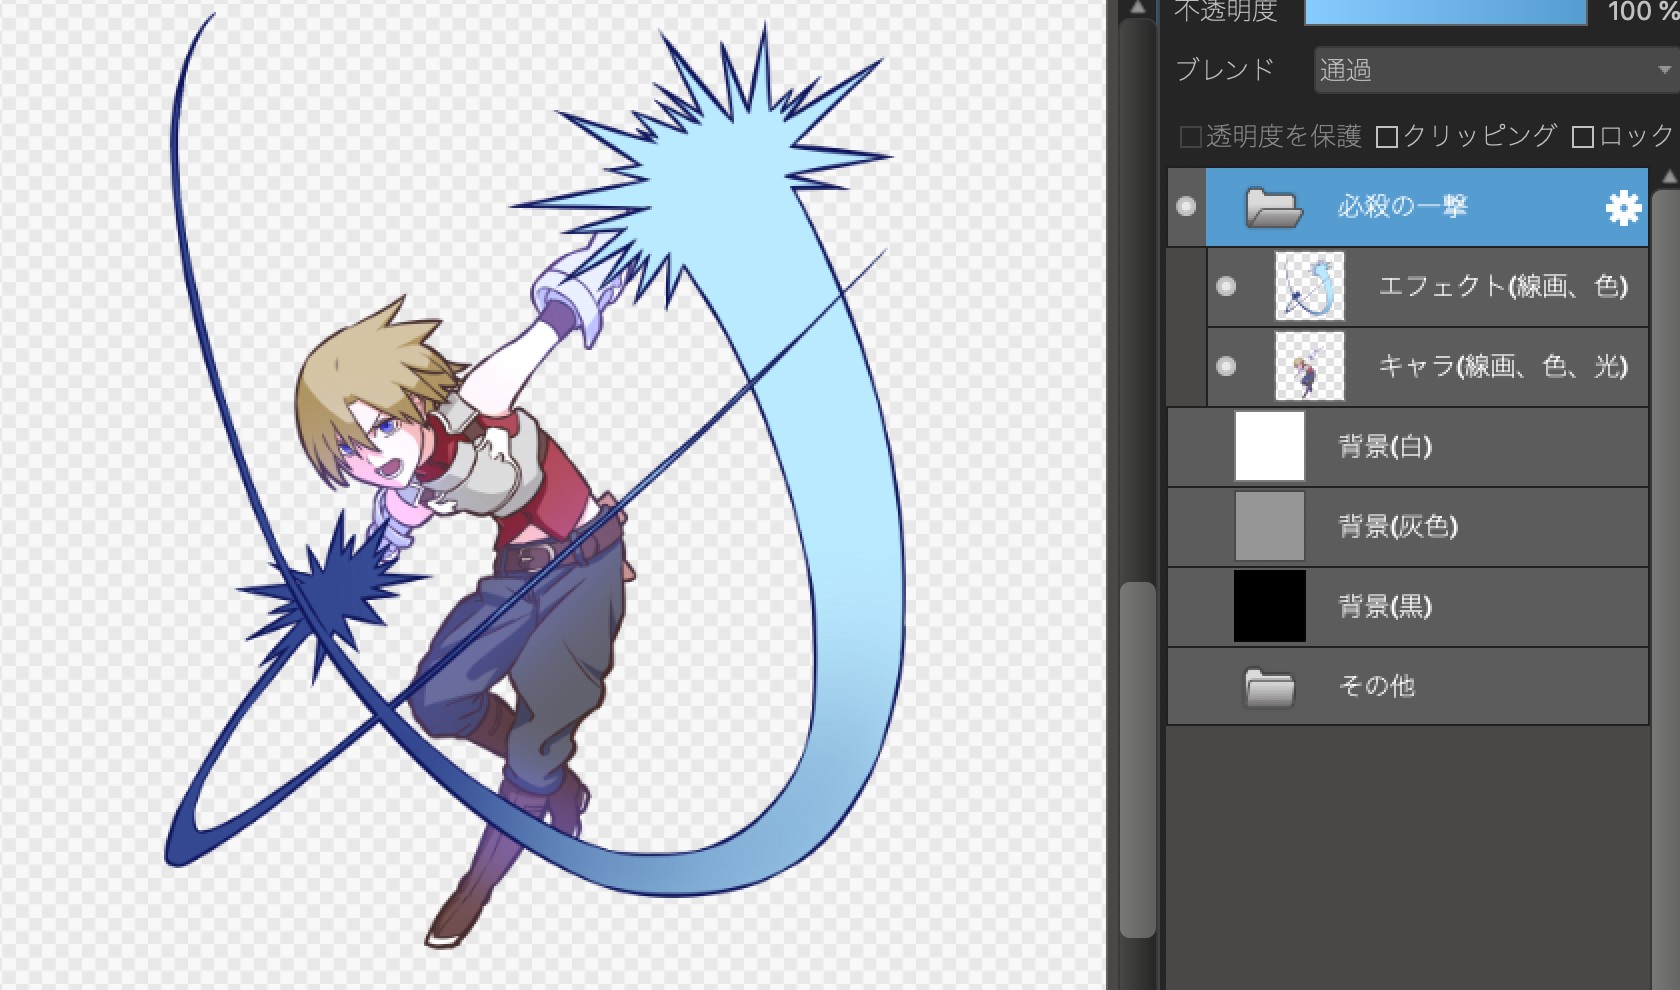Viewport: 1680px width, 990px height.
Task: Click the 100 % opacity value
Action: click(x=1642, y=12)
